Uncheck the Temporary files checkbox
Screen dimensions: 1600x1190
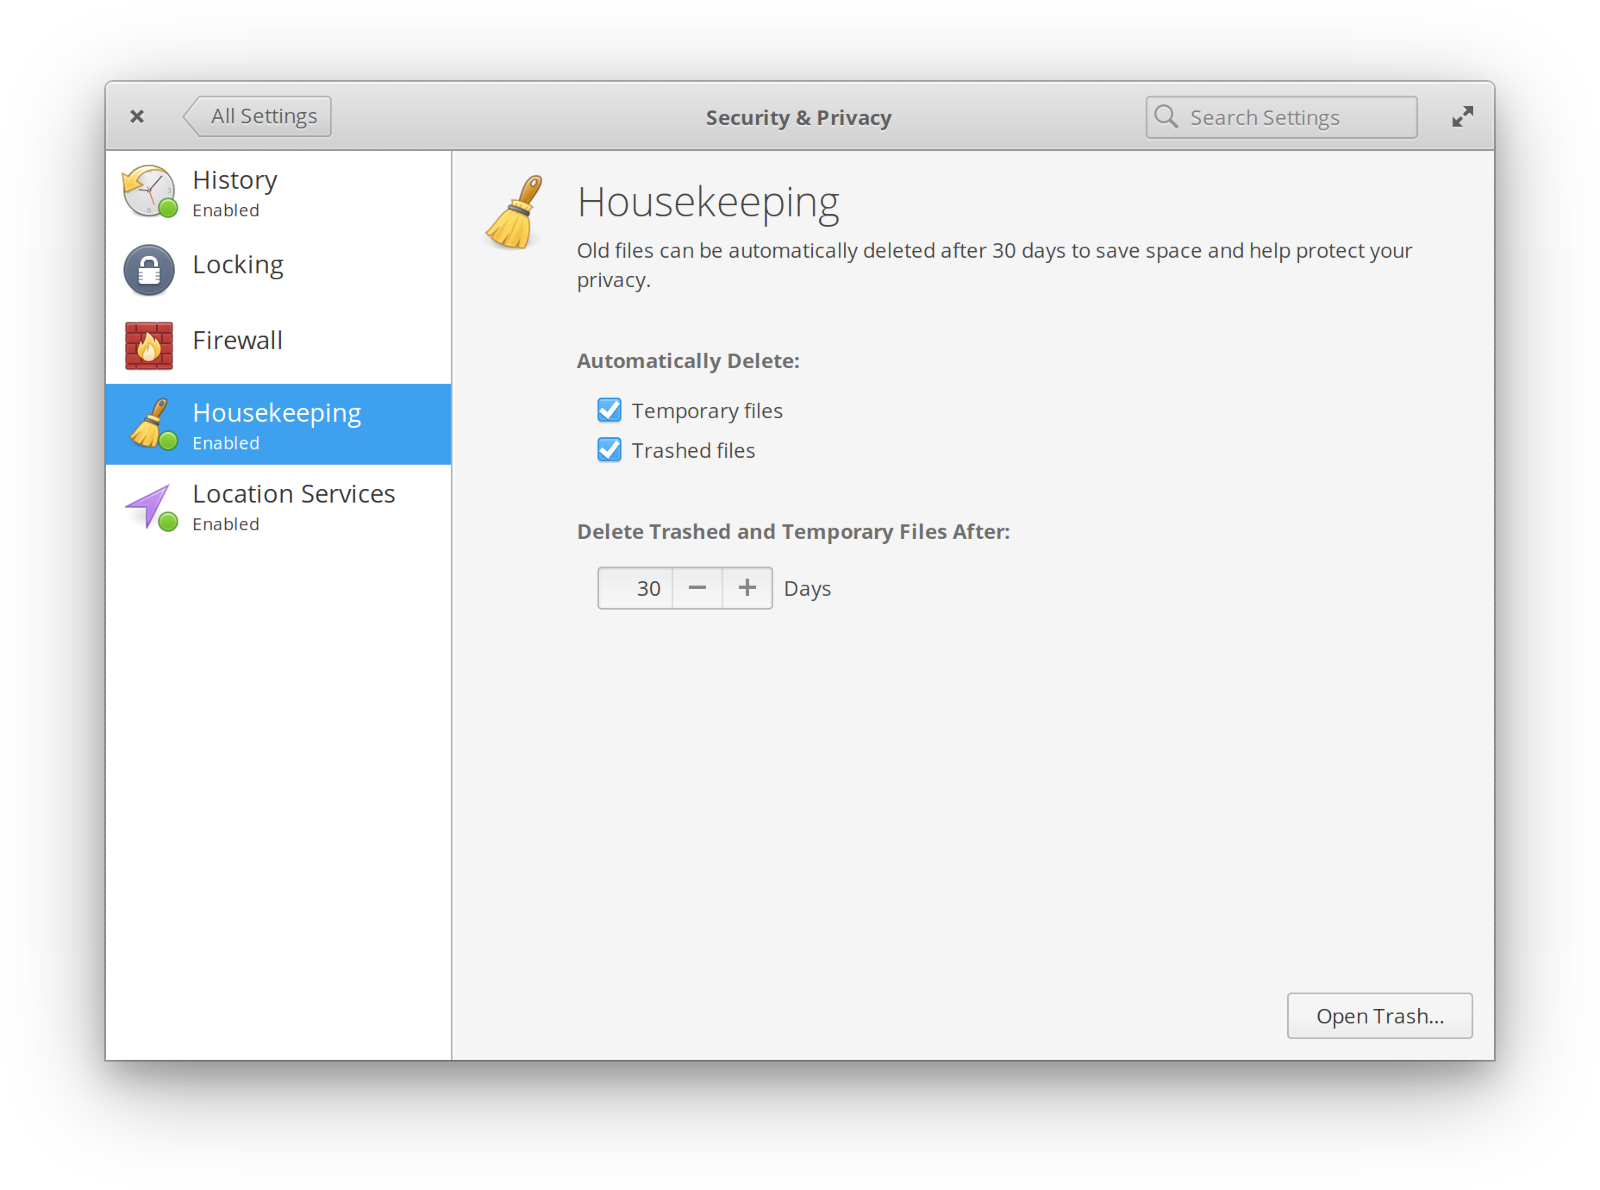point(609,410)
